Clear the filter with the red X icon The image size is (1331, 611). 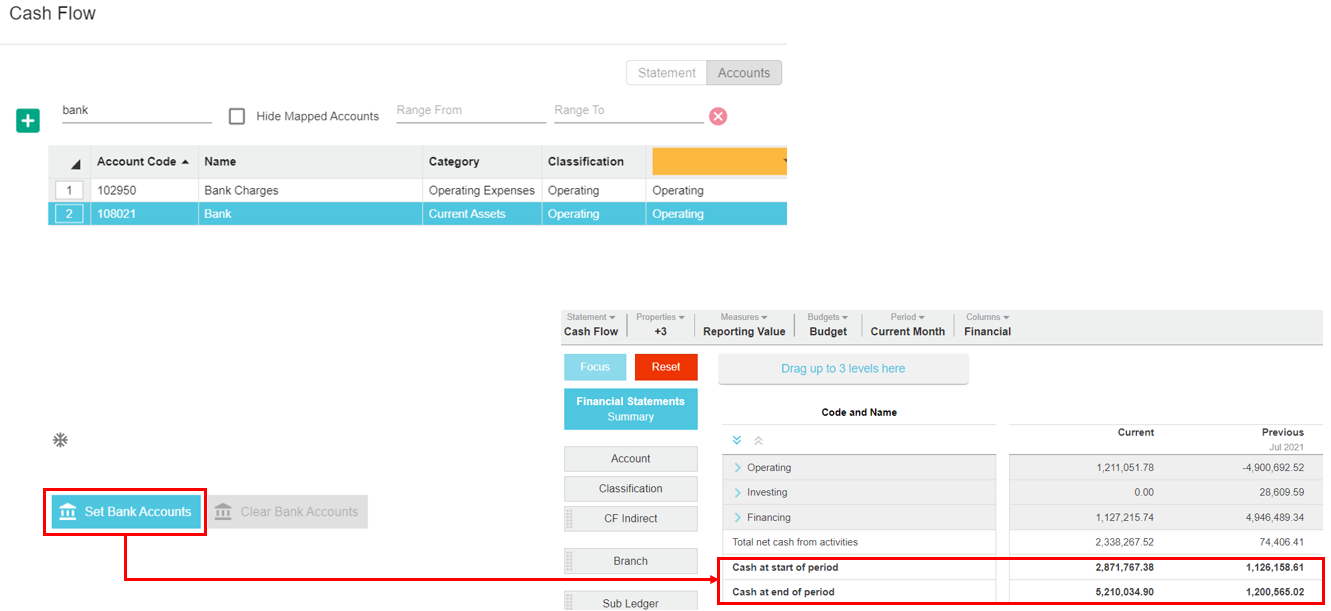tap(718, 116)
